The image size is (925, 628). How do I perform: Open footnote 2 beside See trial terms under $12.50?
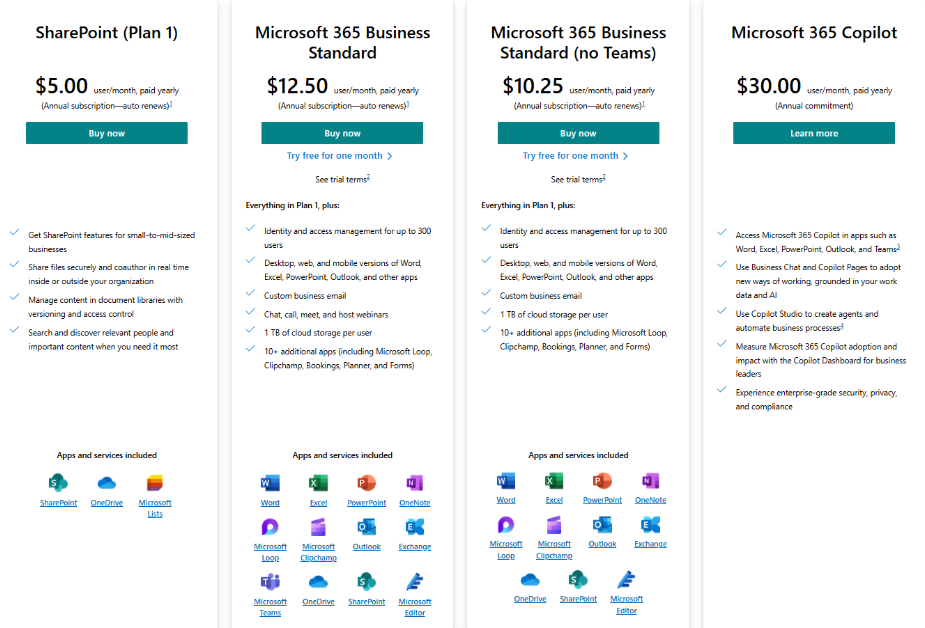[368, 177]
